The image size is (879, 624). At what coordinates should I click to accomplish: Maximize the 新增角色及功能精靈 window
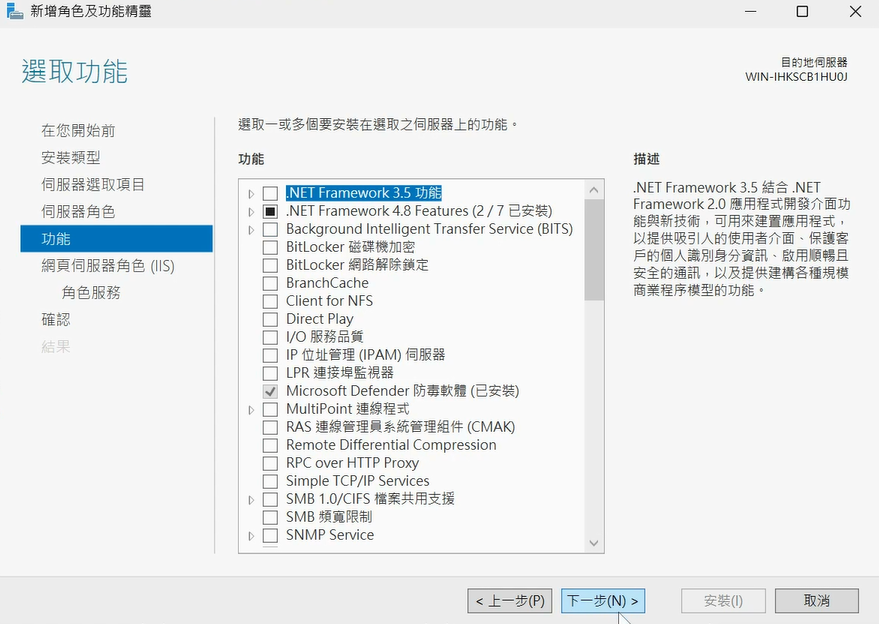click(802, 11)
